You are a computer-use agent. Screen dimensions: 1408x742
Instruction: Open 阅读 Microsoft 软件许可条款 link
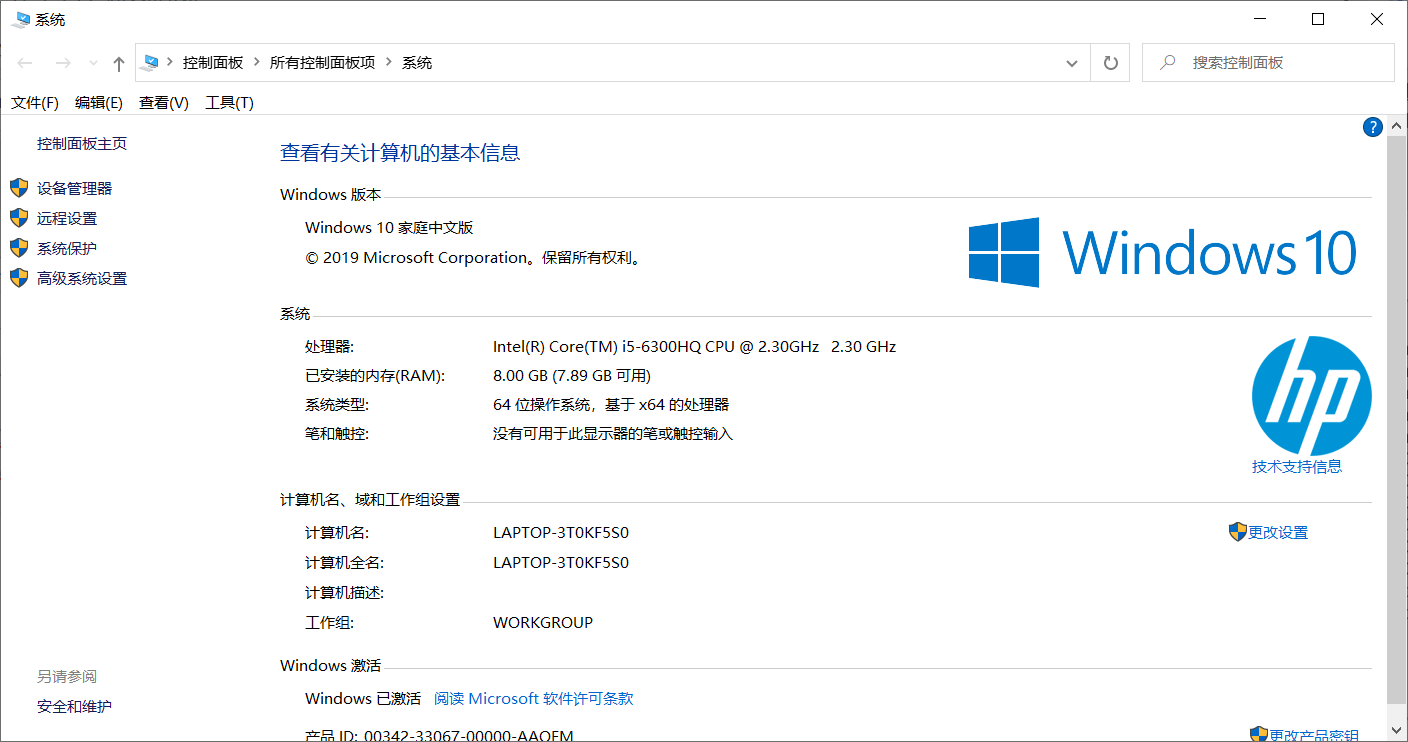[534, 699]
